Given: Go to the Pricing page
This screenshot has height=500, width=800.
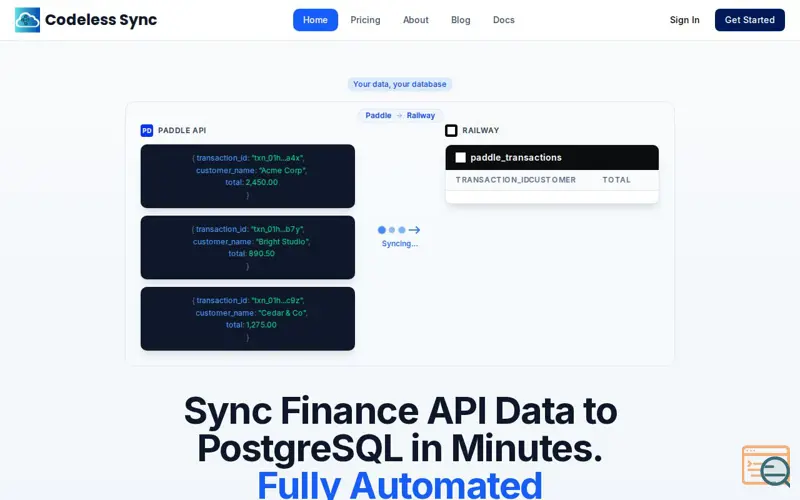Looking at the screenshot, I should pos(365,20).
